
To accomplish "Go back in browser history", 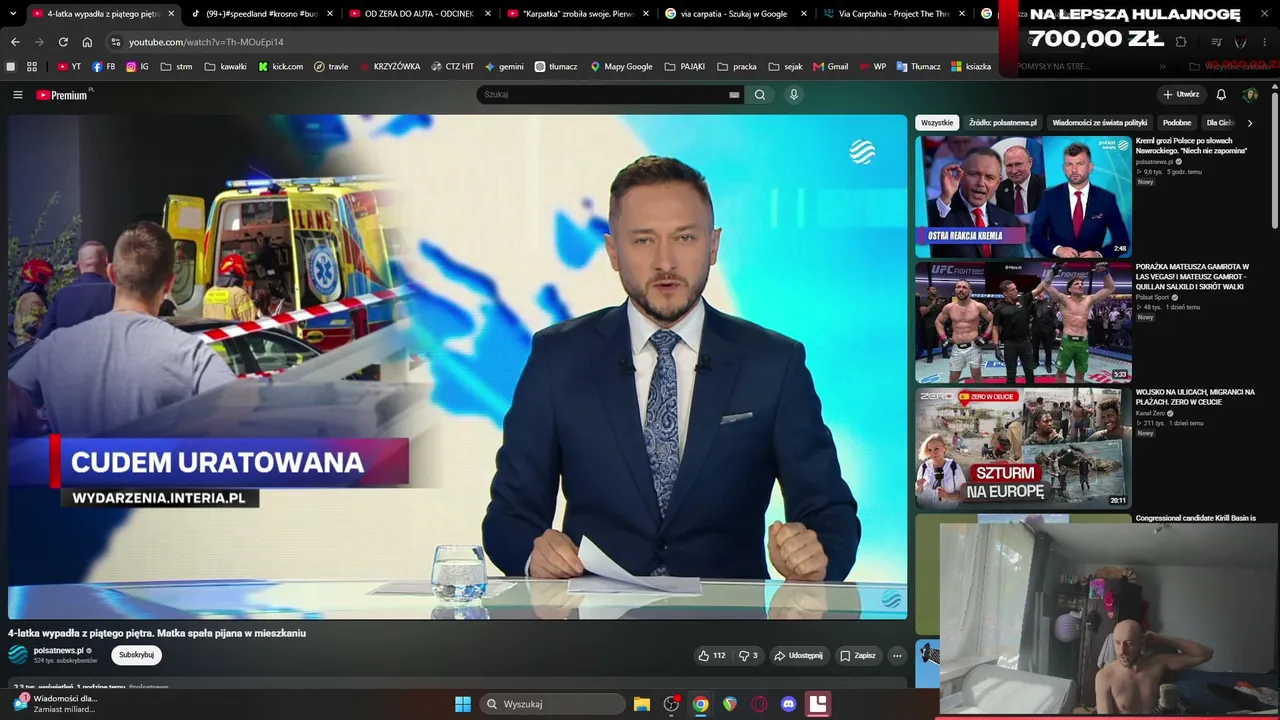I will point(15,42).
